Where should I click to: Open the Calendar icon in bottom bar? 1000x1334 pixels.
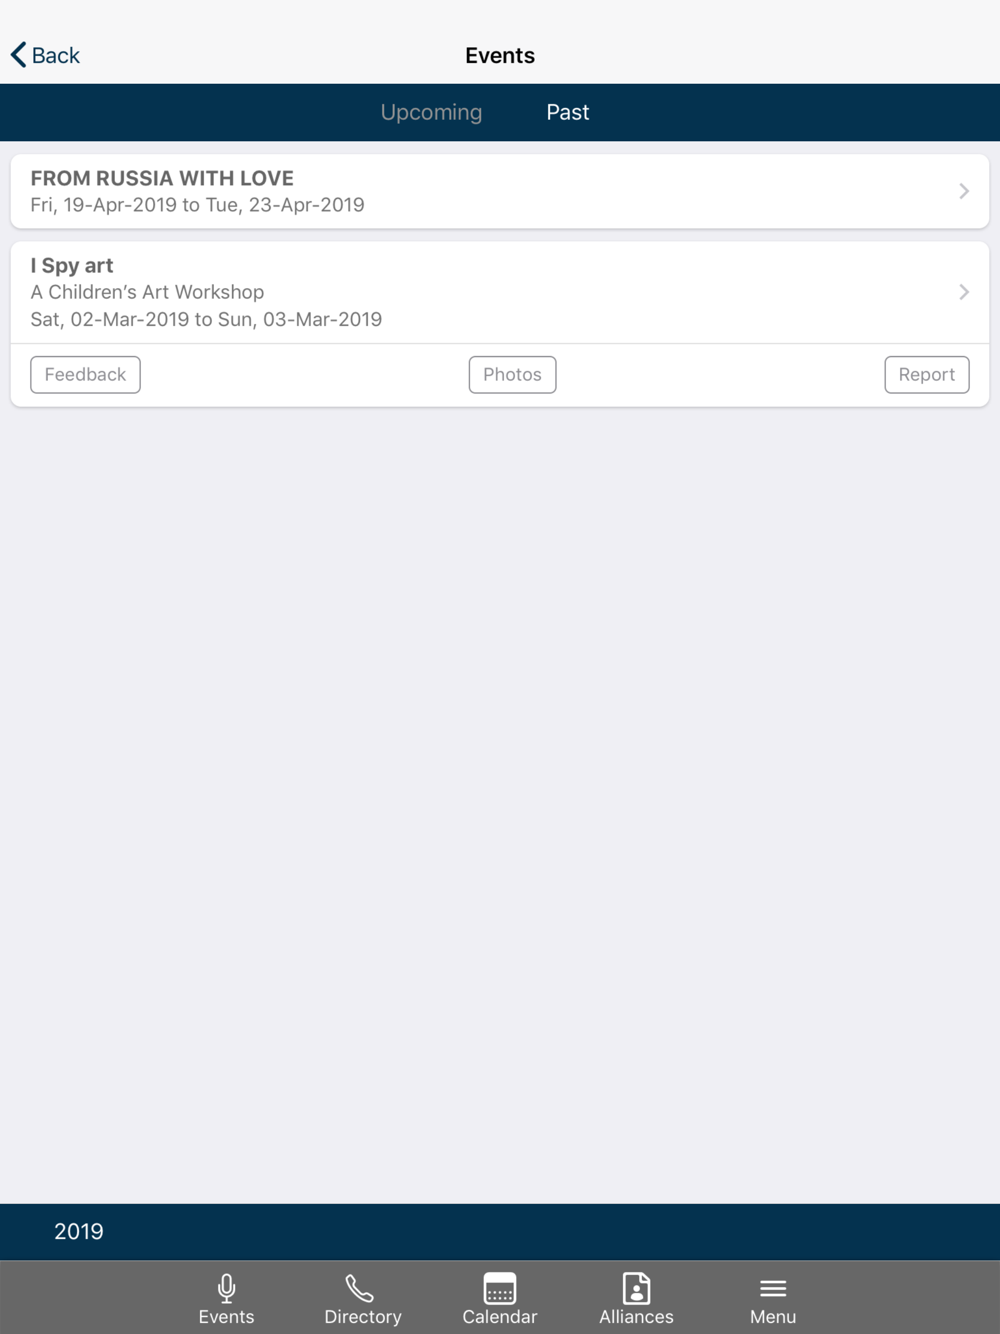pyautogui.click(x=500, y=1288)
